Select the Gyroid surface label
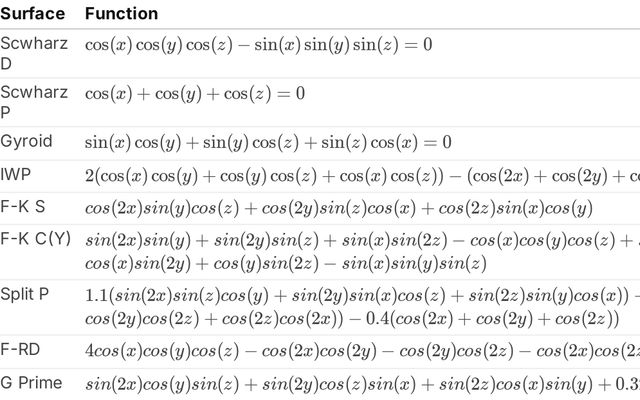Viewport: 640px width, 400px height. (27, 141)
